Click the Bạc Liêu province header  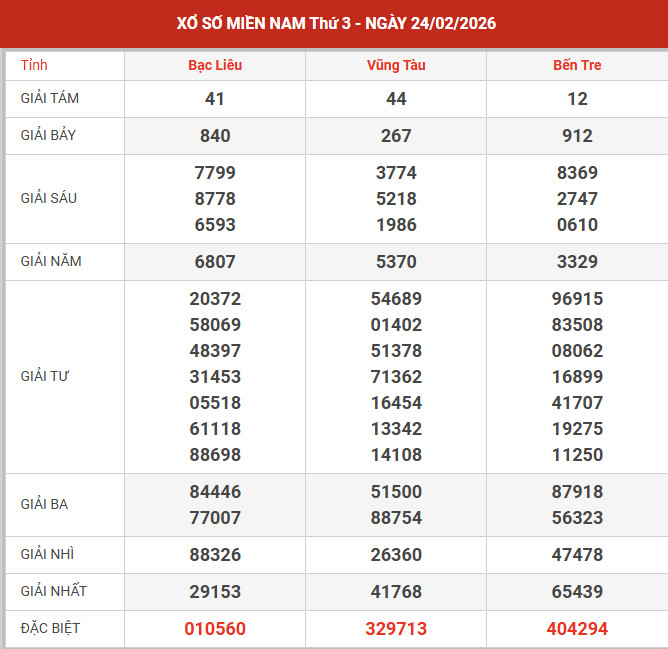point(215,65)
